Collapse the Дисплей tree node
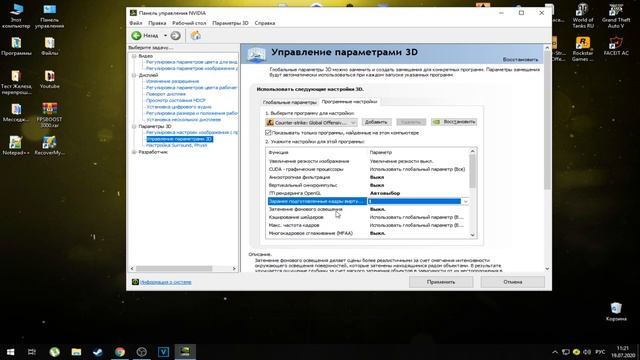 click(134, 75)
